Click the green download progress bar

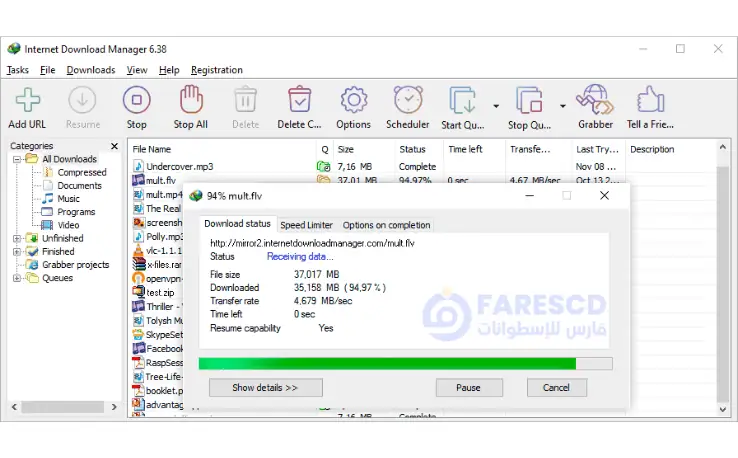387,363
